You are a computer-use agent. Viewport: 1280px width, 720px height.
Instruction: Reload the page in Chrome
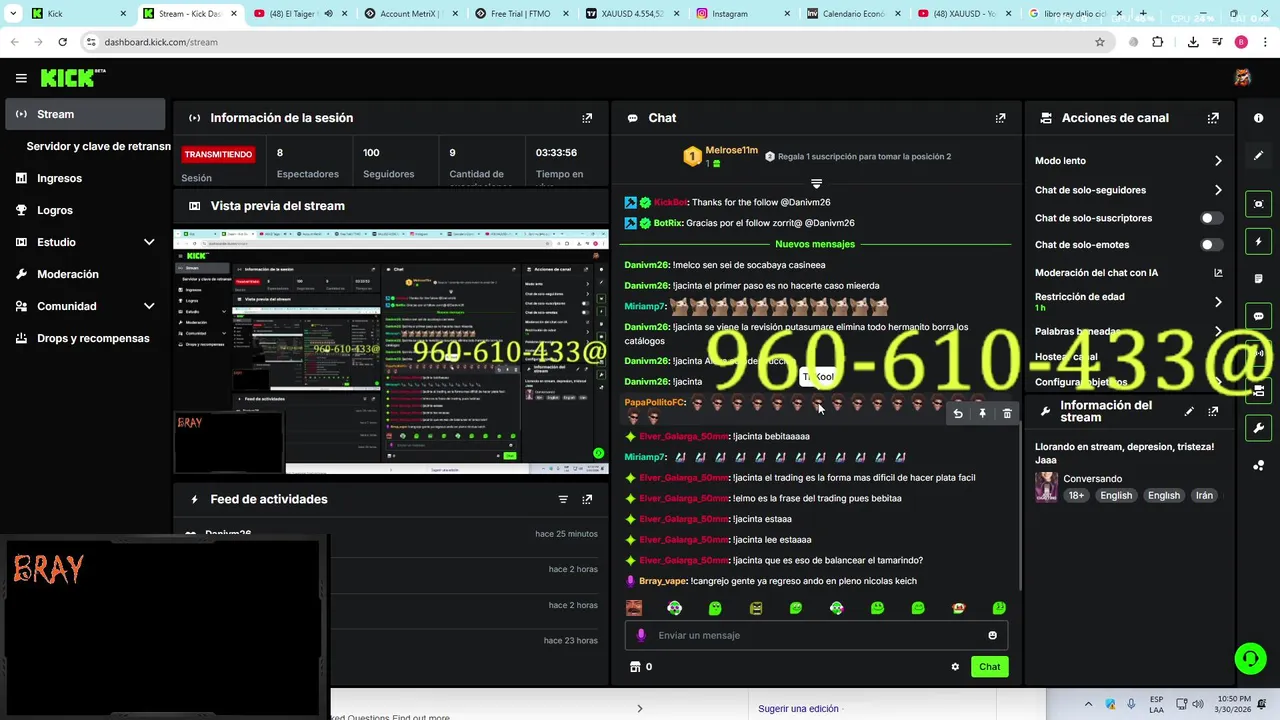click(62, 42)
